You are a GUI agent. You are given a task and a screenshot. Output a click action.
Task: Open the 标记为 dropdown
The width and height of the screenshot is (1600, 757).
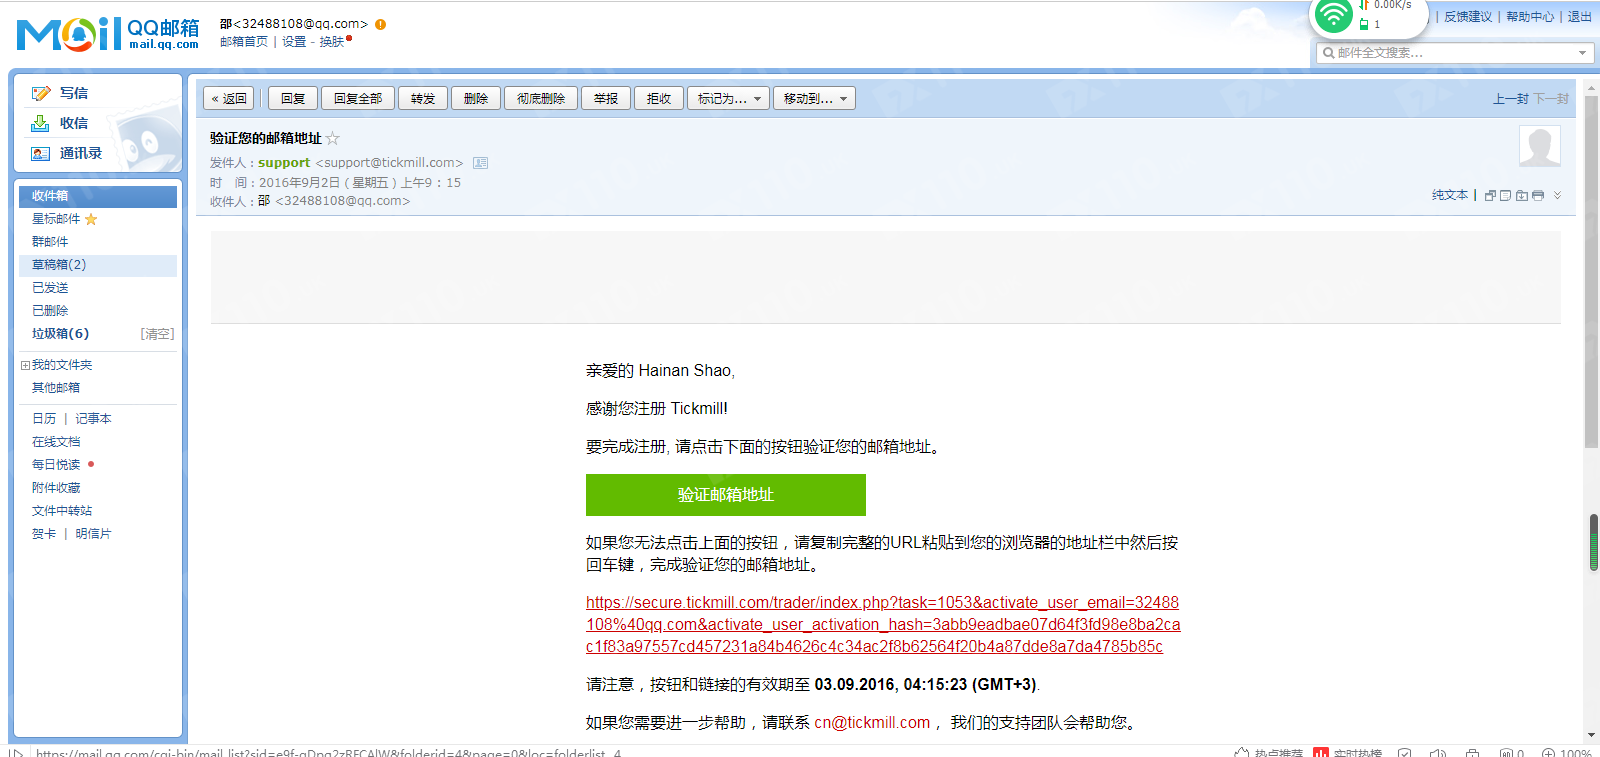[x=729, y=98]
